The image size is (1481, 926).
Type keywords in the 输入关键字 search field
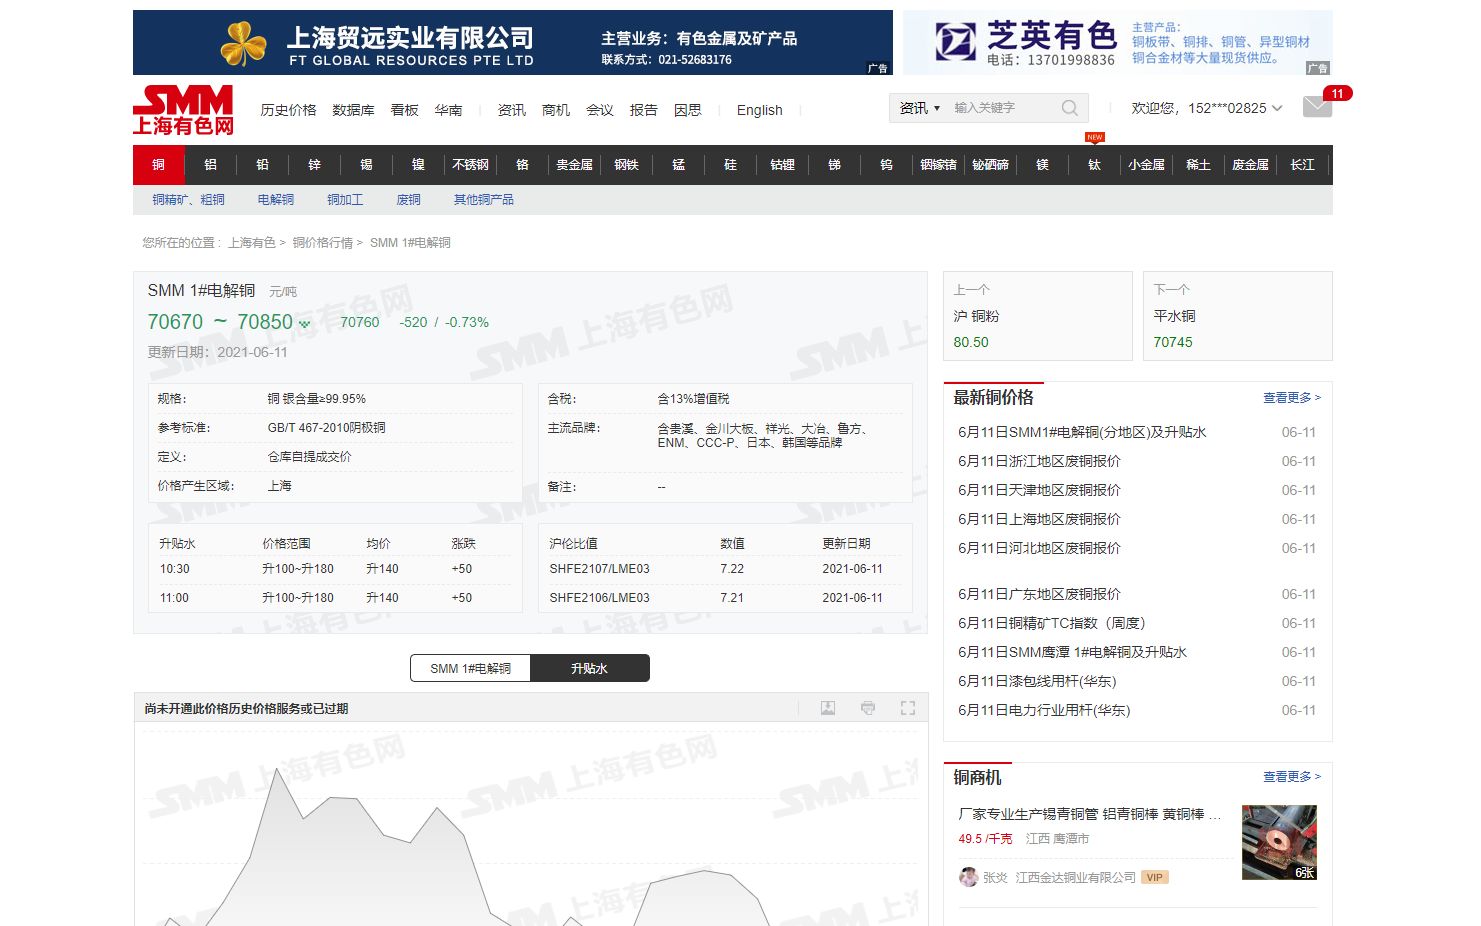tap(1003, 108)
